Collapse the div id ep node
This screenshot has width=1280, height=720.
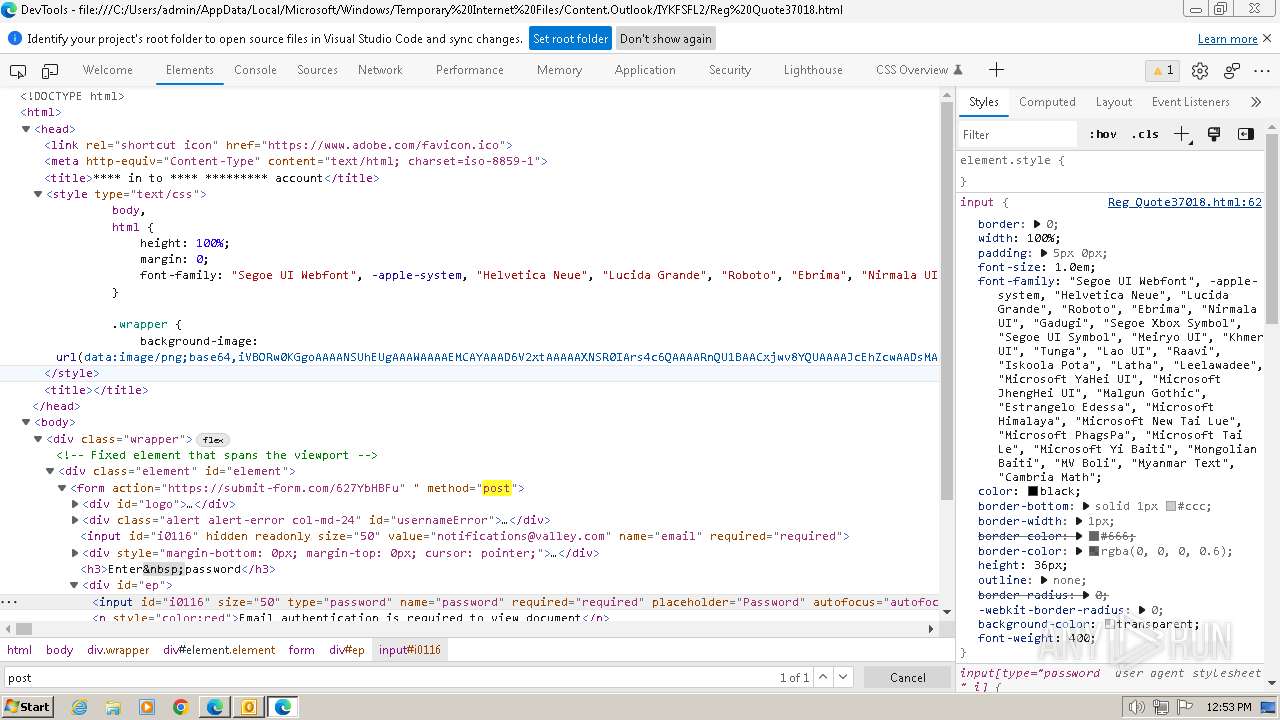pyautogui.click(x=75, y=585)
